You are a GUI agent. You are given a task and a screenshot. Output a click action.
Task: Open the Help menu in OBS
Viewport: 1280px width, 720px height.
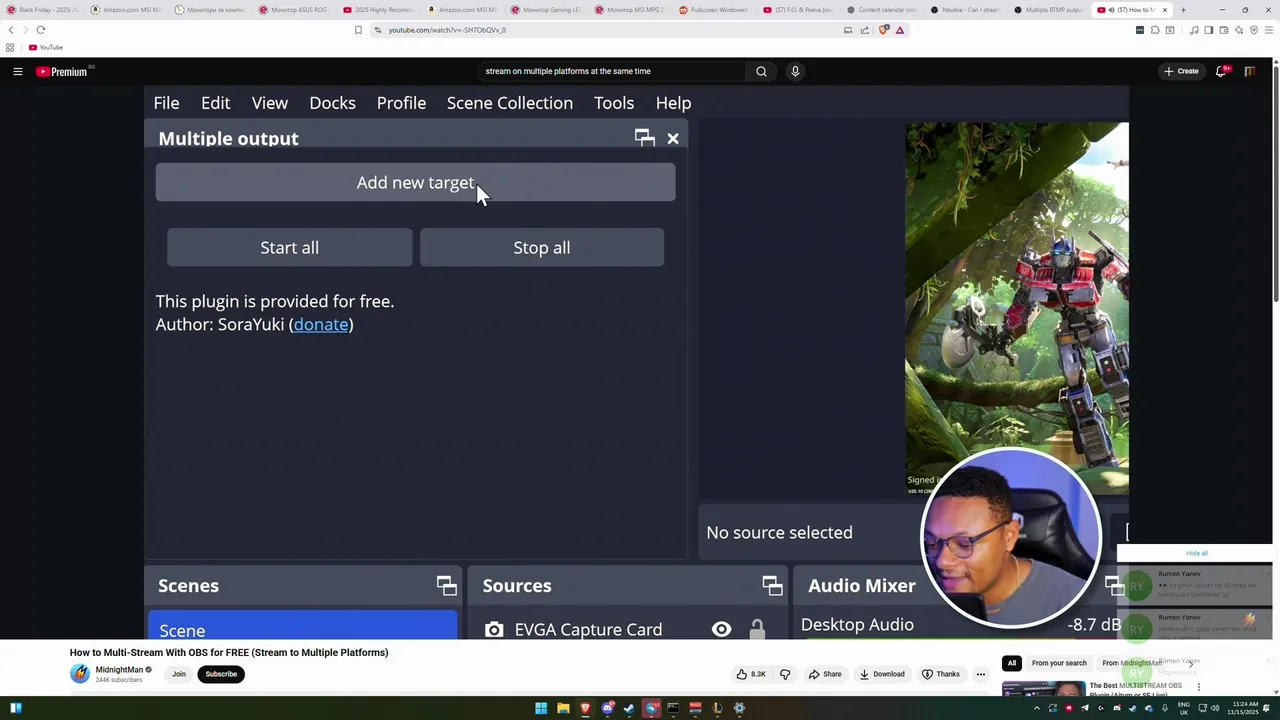[673, 103]
